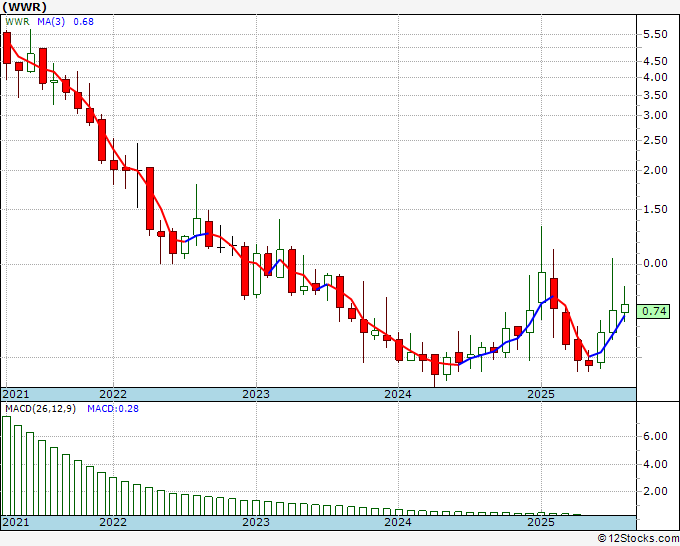Select 2024 on the price chart timeline
Viewport: 680px width, 546px height.
coord(398,394)
